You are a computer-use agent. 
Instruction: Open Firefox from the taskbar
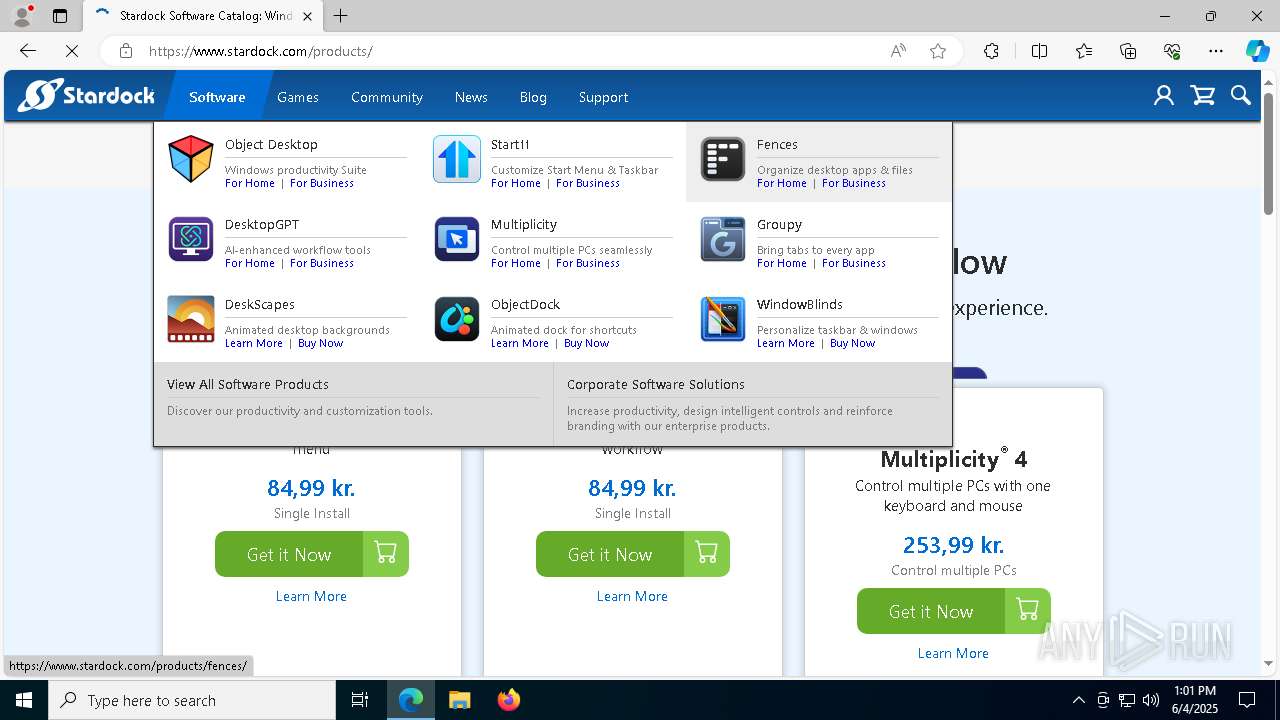(508, 700)
